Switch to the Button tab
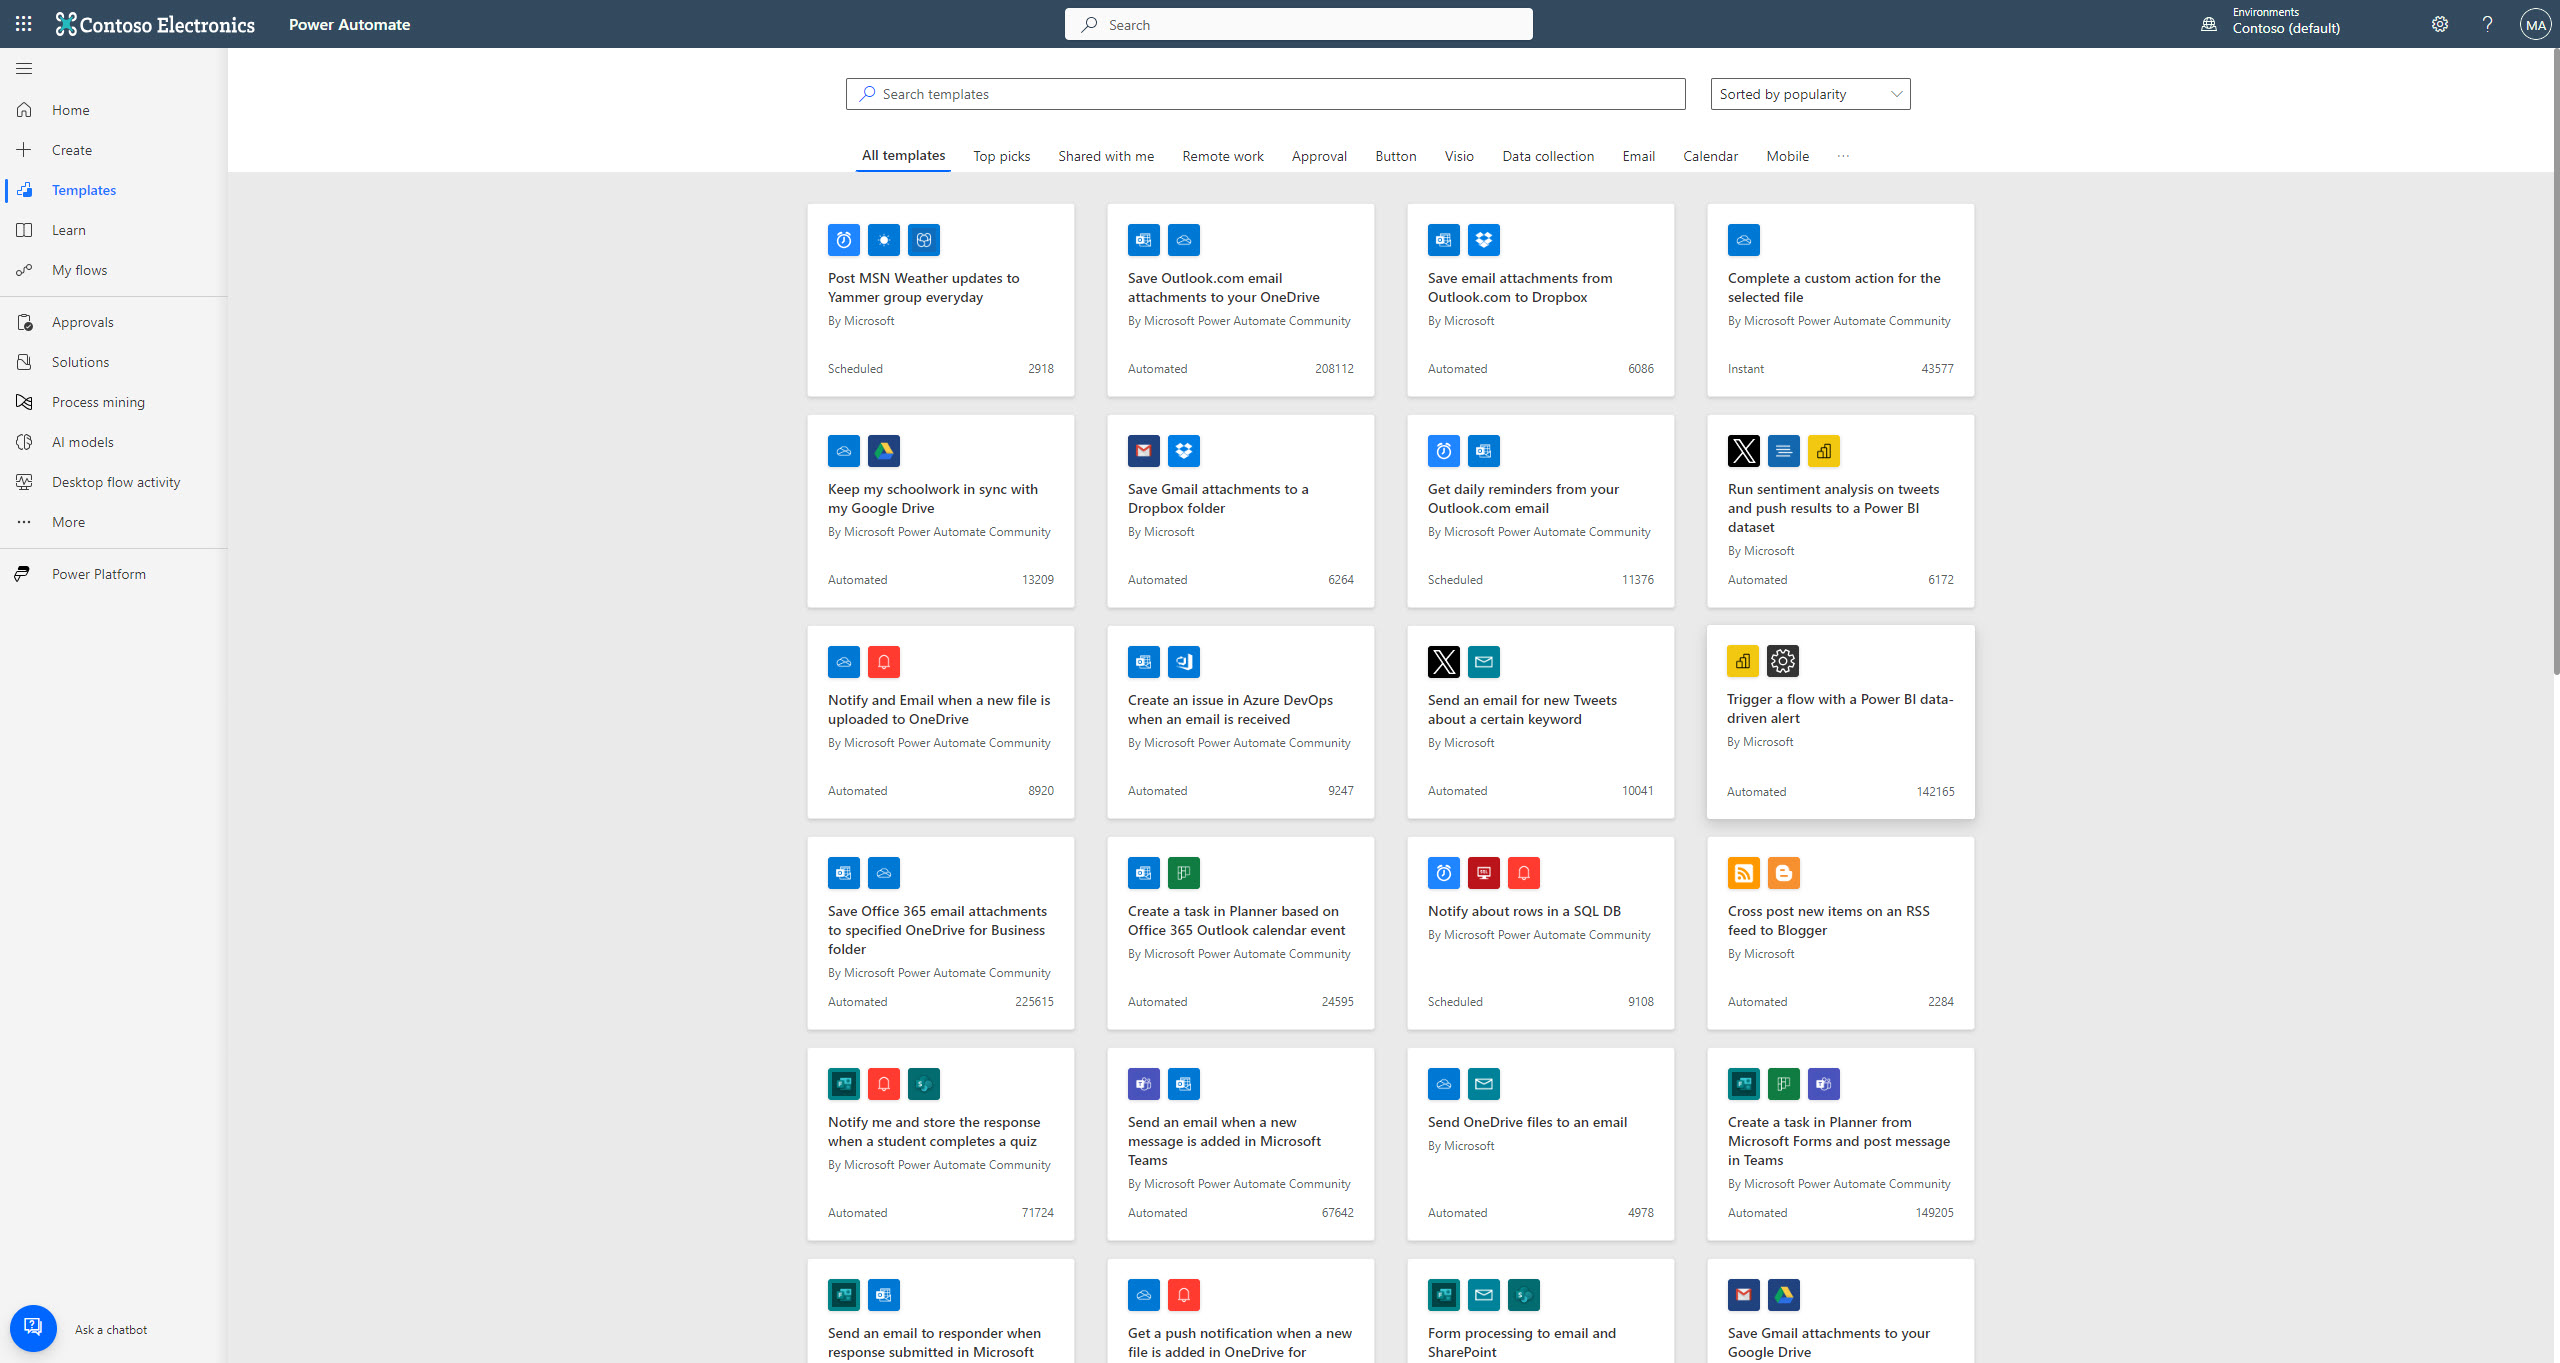Viewport: 2560px width, 1363px height. click(x=1395, y=156)
